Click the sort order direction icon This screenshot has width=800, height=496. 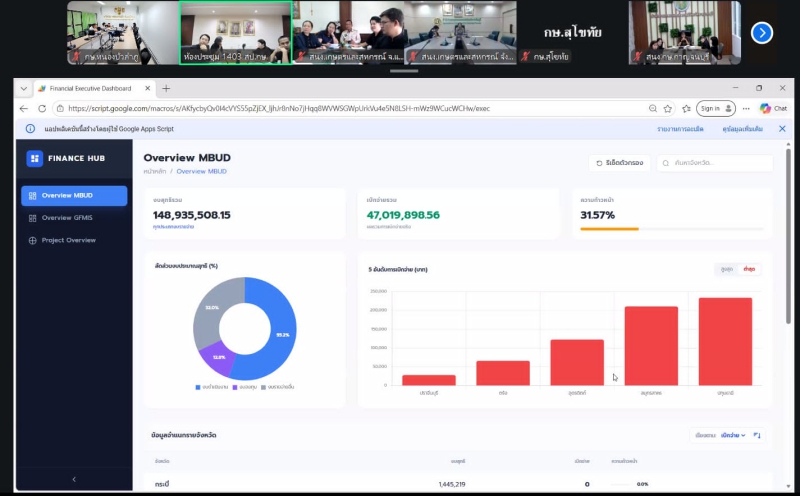757,435
